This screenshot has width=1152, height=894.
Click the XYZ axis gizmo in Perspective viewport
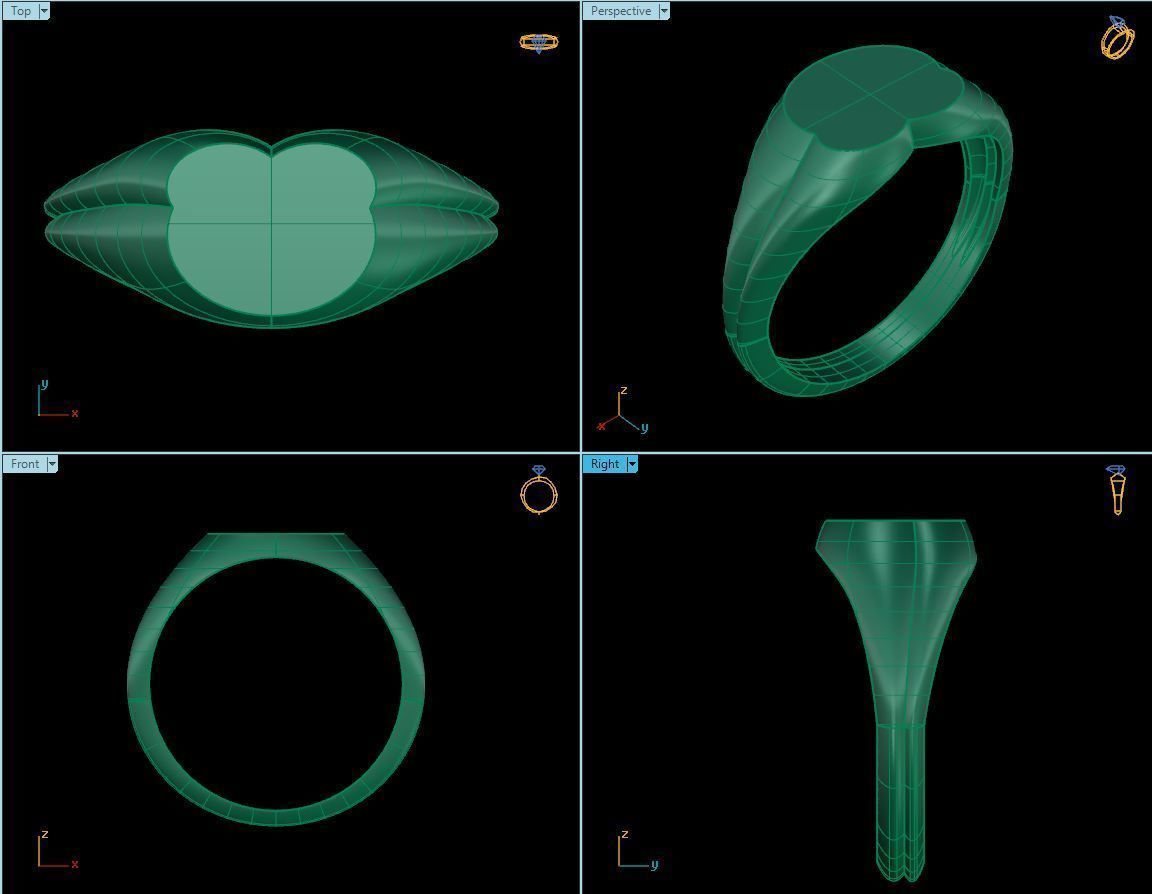623,411
